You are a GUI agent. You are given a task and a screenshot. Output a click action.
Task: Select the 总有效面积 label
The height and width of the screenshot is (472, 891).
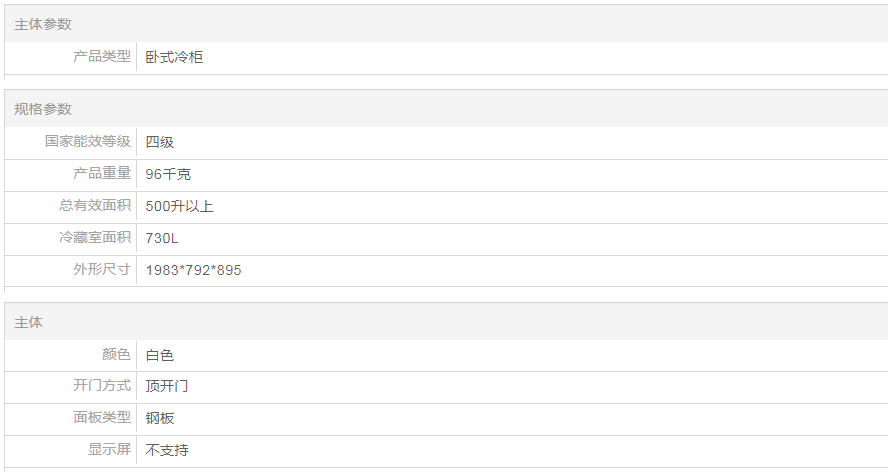tap(95, 206)
